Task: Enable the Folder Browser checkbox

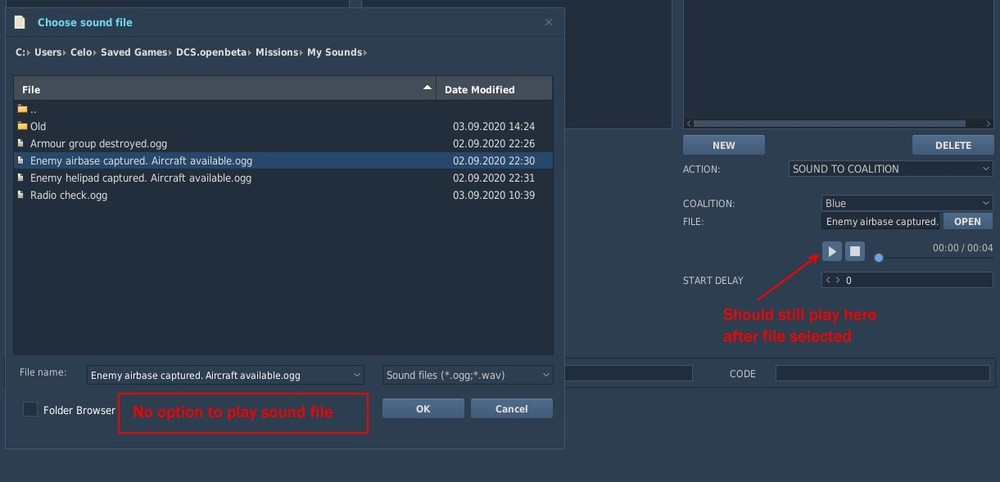Action: pyautogui.click(x=30, y=410)
